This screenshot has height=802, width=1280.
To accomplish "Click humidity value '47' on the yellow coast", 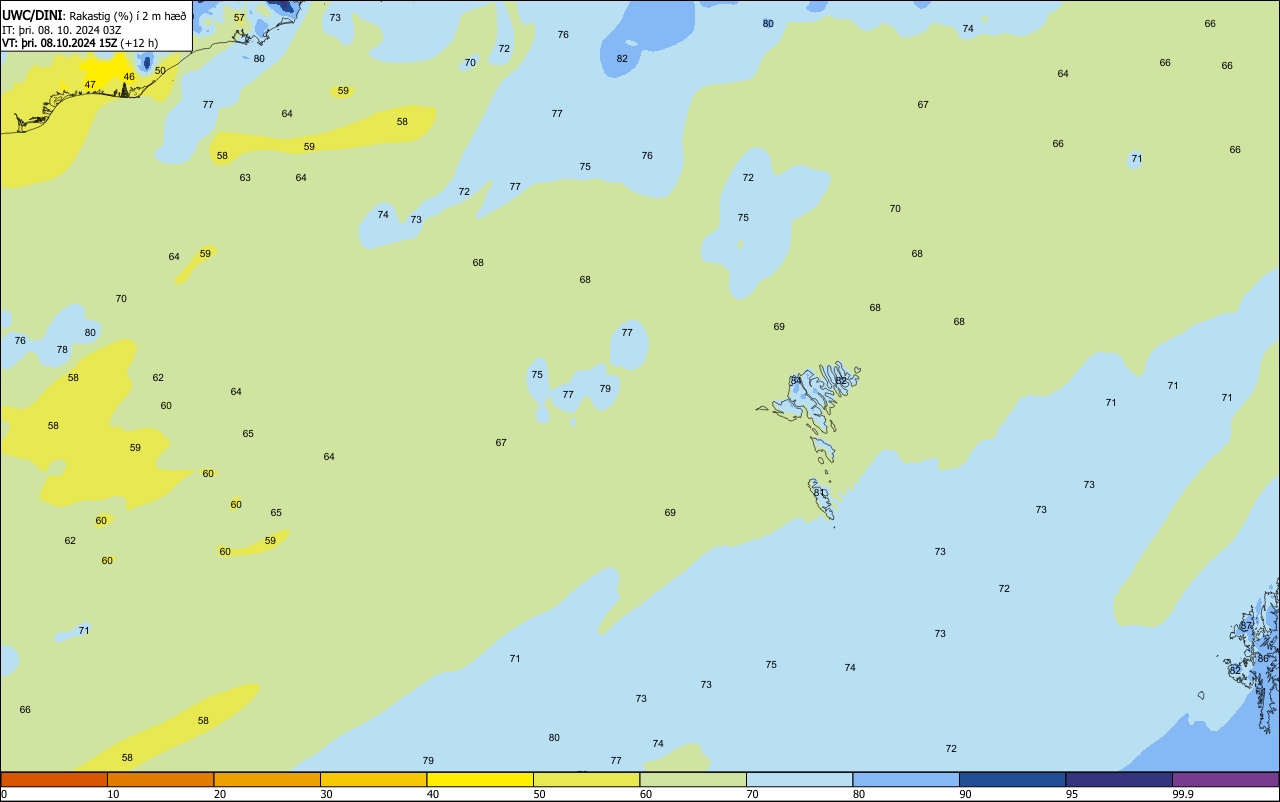I will pyautogui.click(x=90, y=85).
